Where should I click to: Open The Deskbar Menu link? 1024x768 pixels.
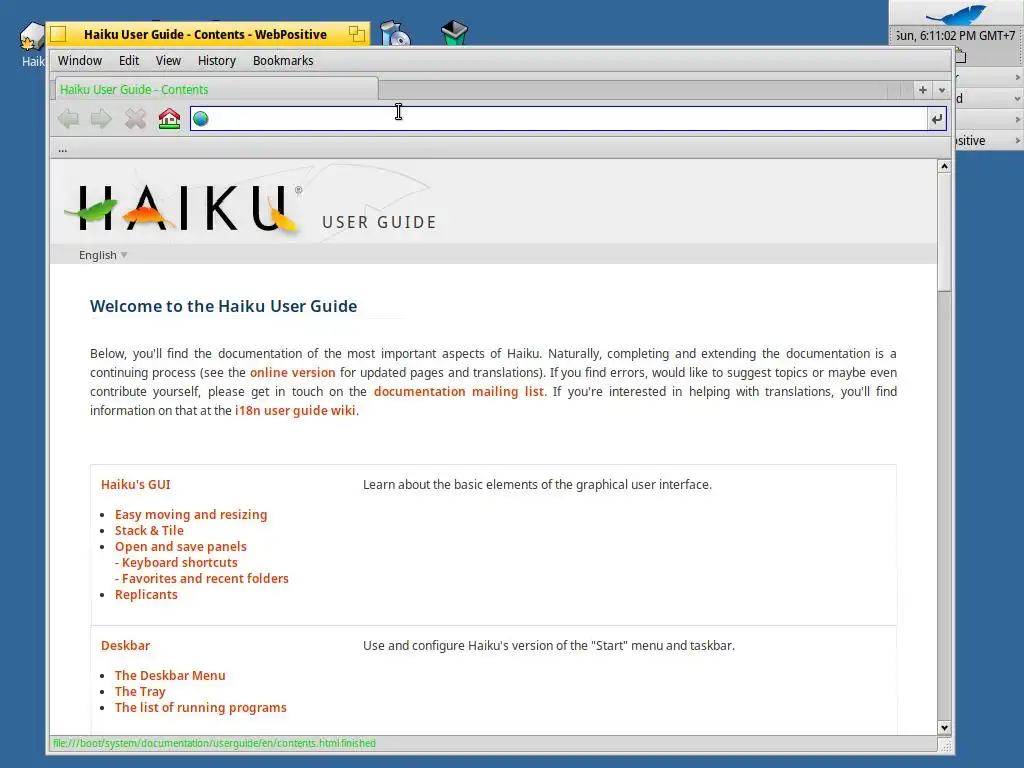(170, 676)
